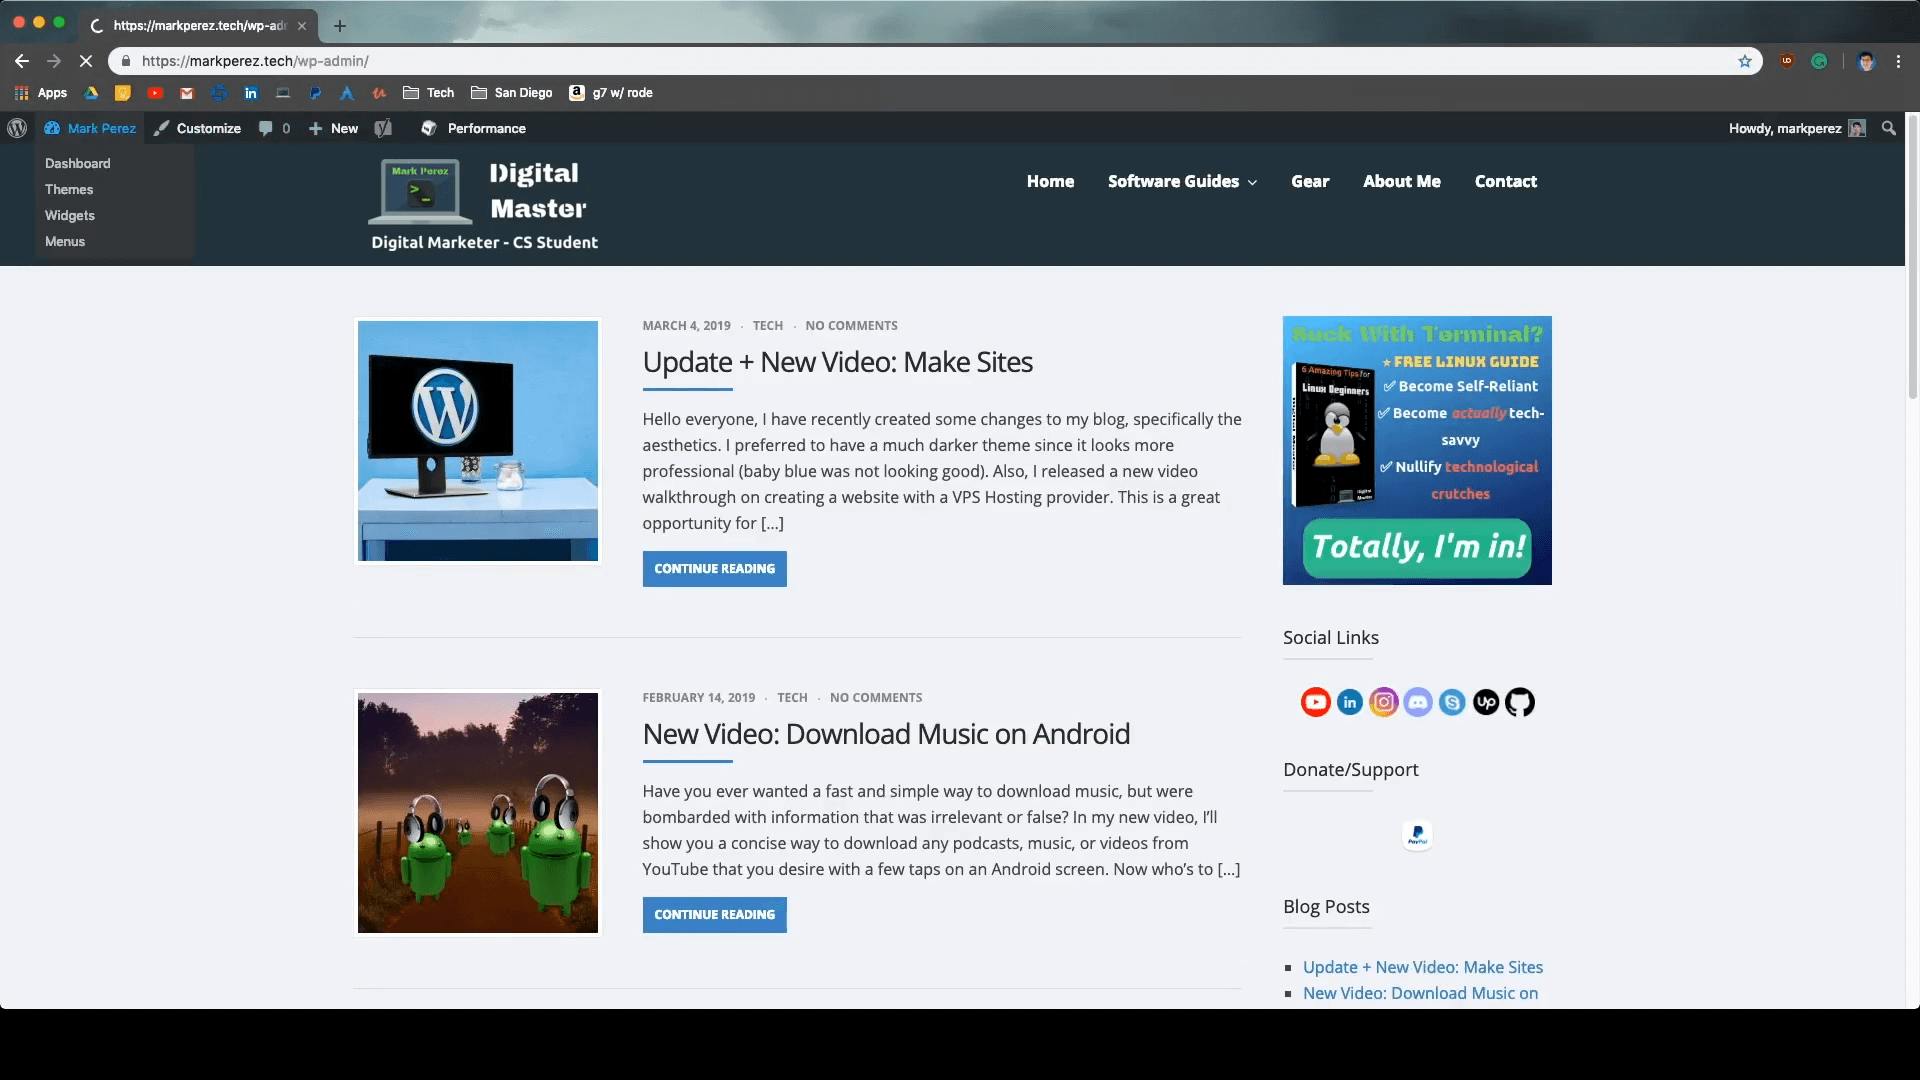Click Continue Reading for Make Sites
The height and width of the screenshot is (1080, 1920).
(x=715, y=567)
